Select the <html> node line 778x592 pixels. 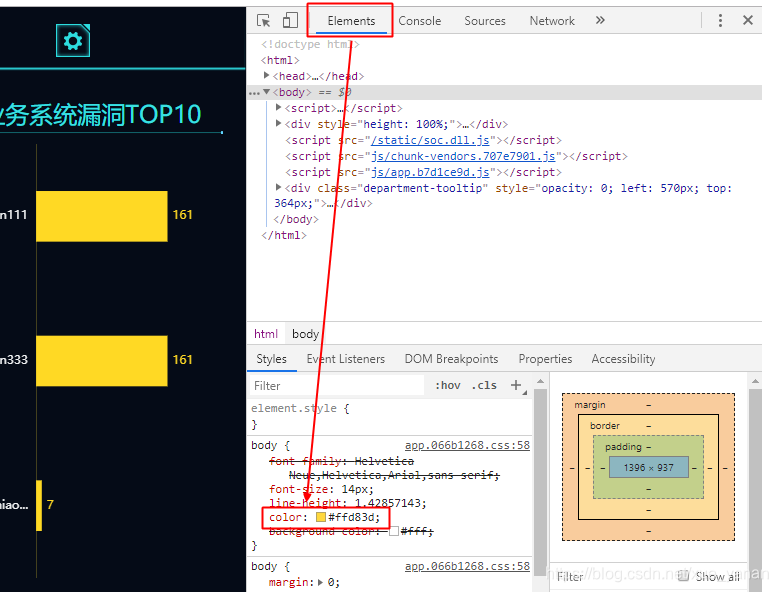point(280,60)
